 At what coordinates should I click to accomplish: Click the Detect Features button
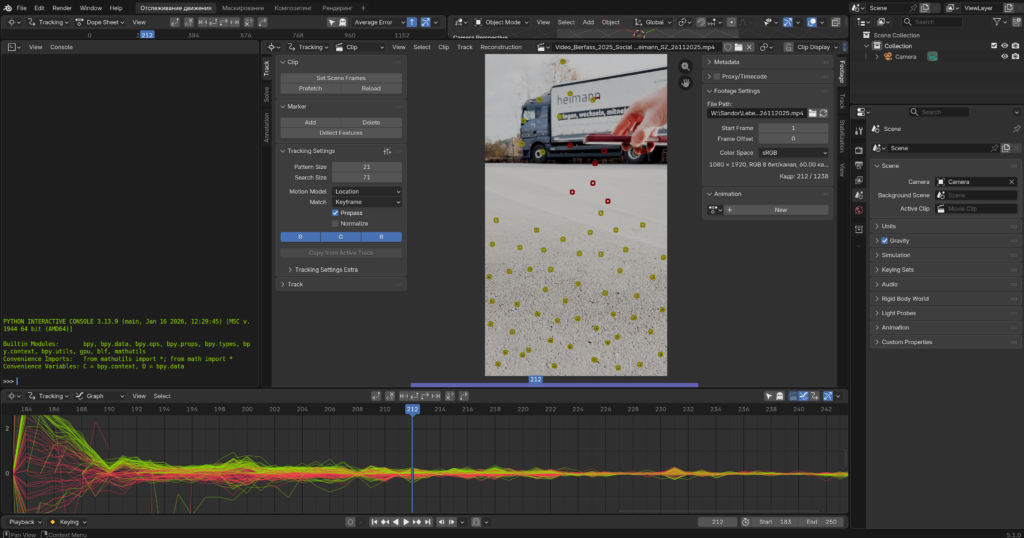click(341, 133)
